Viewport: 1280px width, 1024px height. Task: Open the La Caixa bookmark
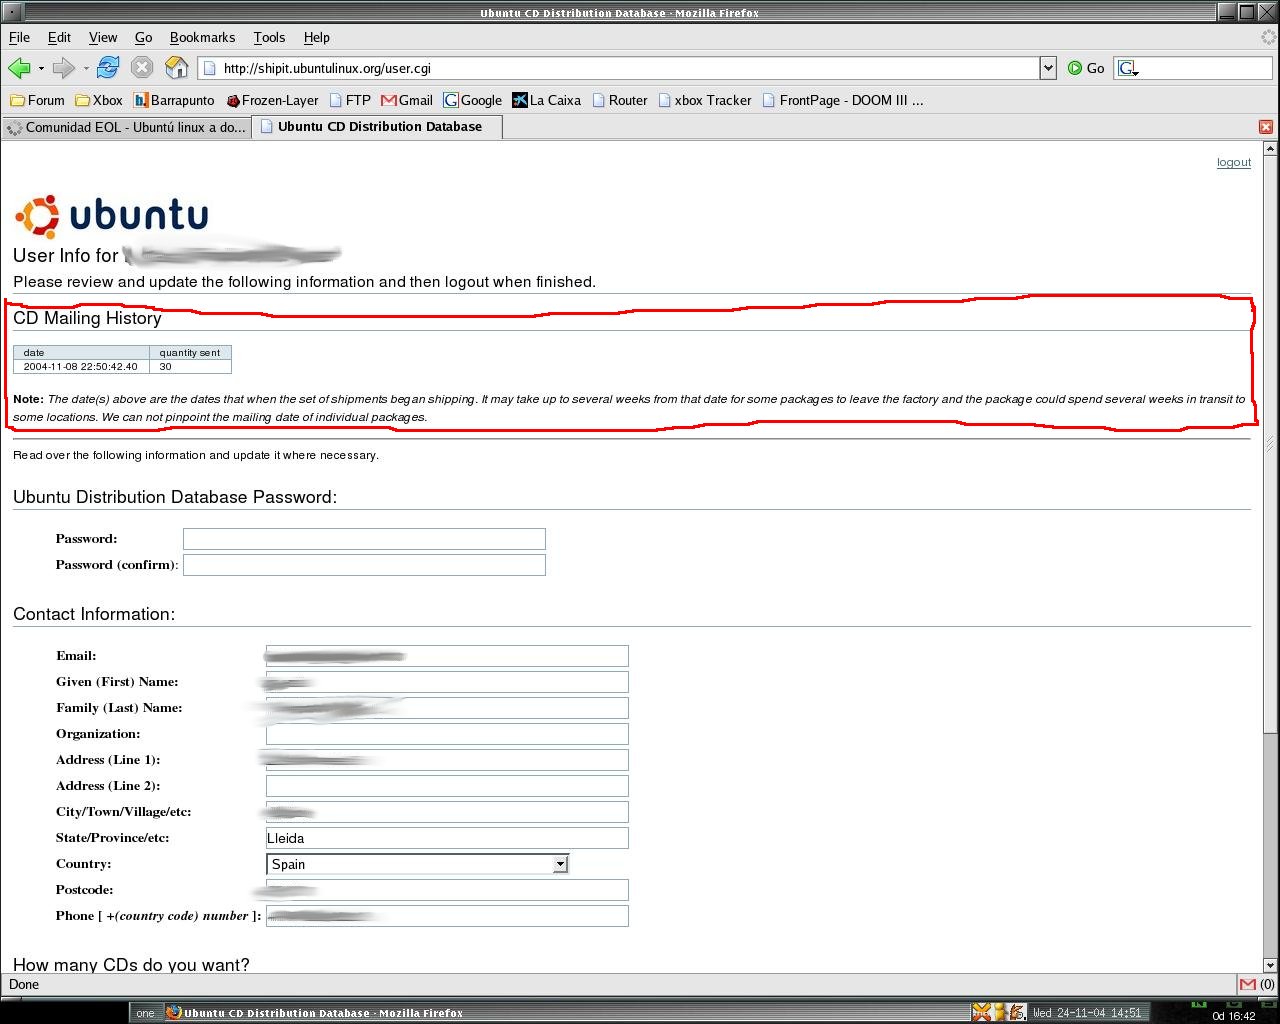tap(547, 100)
